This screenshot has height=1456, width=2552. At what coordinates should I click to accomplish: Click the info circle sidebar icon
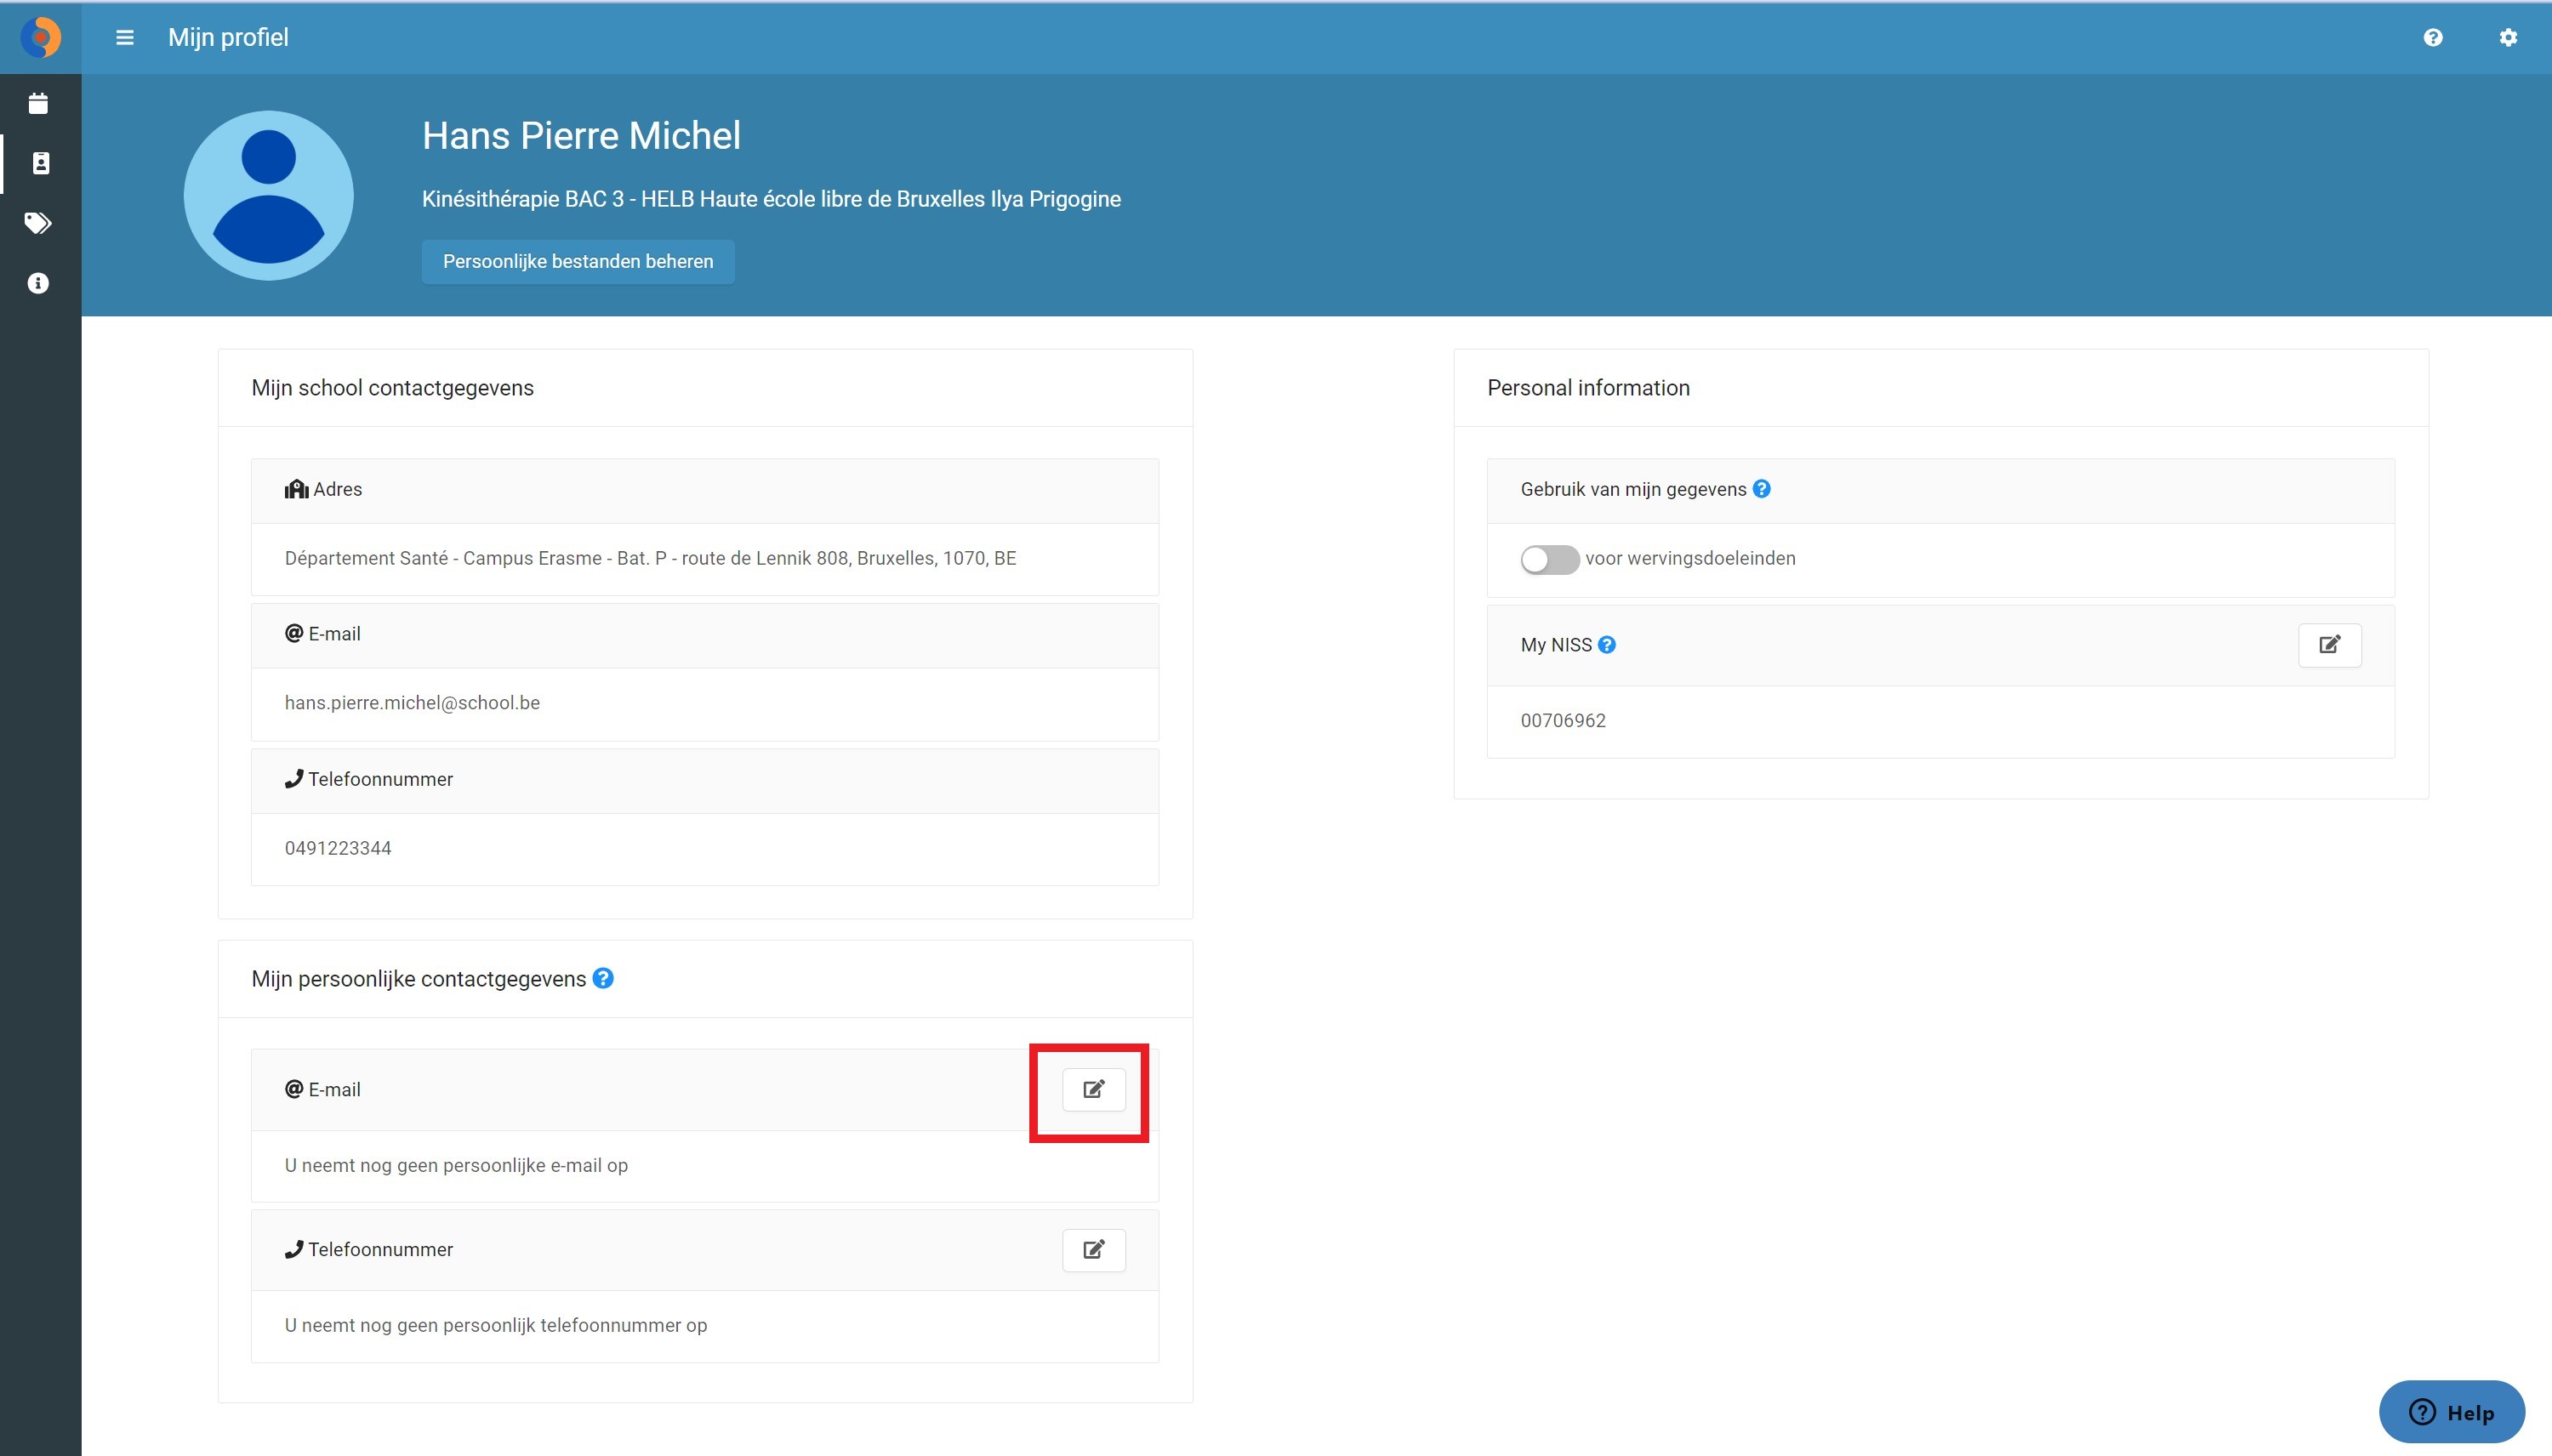coord(38,283)
